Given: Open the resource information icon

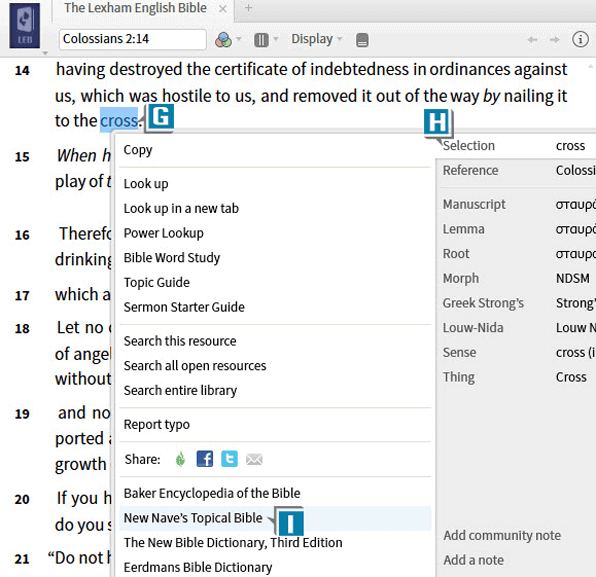Looking at the screenshot, I should point(580,39).
